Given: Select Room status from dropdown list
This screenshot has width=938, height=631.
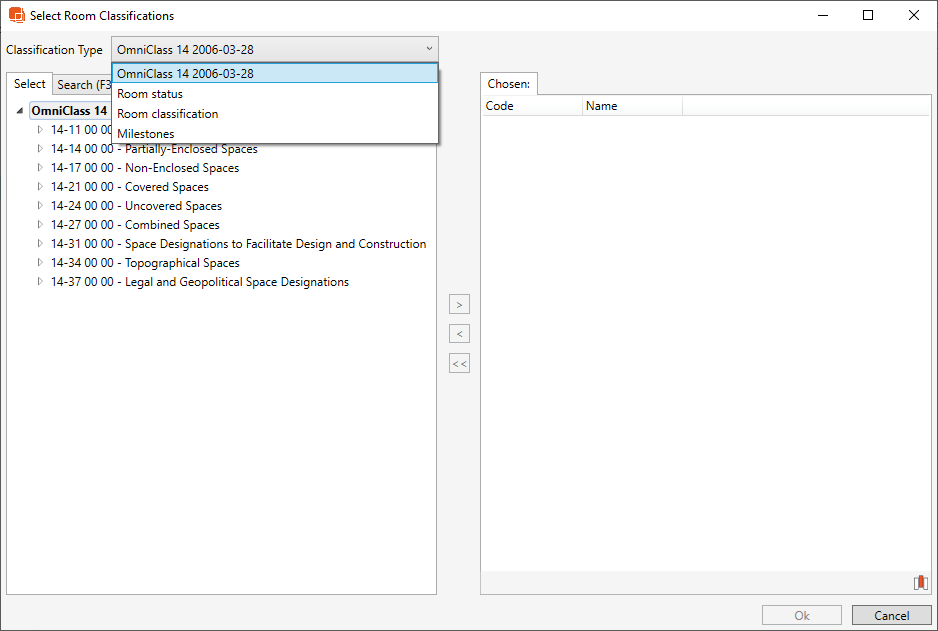Looking at the screenshot, I should [x=150, y=94].
